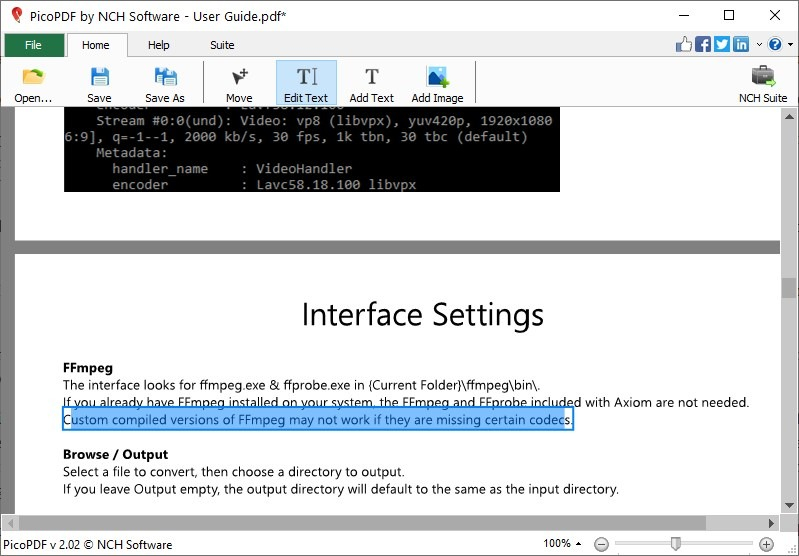Image resolution: width=799 pixels, height=556 pixels.
Task: Save the document with the Save icon
Action: click(99, 83)
